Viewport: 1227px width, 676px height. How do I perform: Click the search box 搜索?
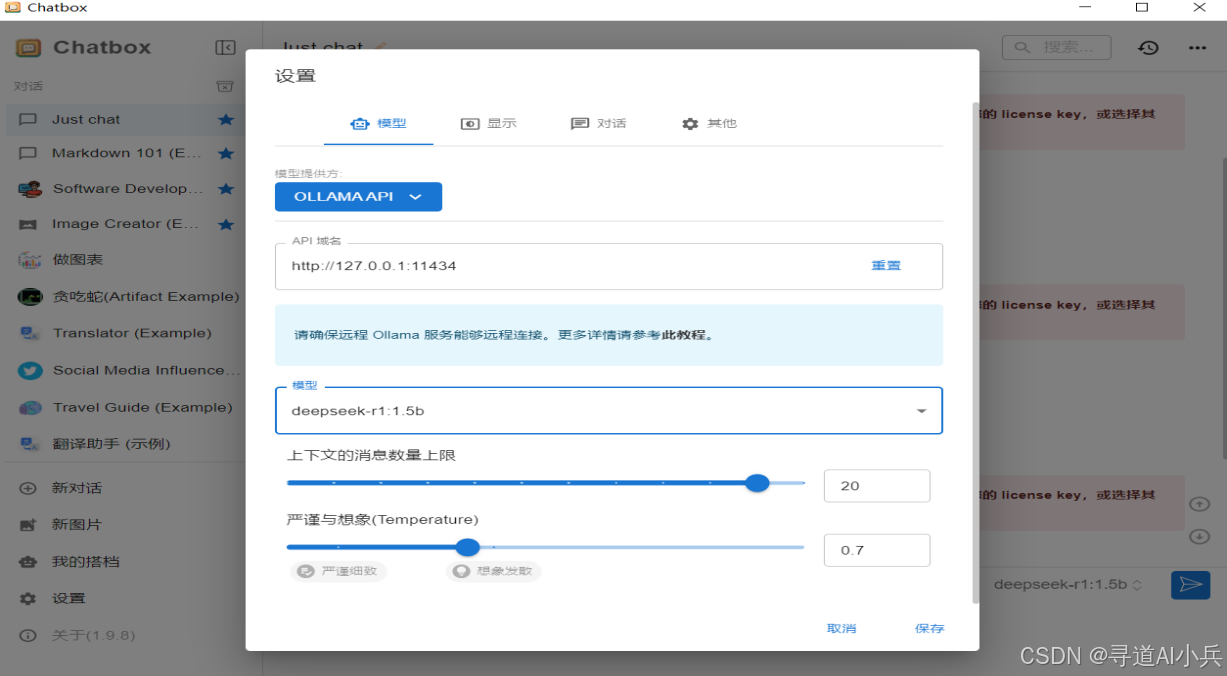(x=1057, y=47)
